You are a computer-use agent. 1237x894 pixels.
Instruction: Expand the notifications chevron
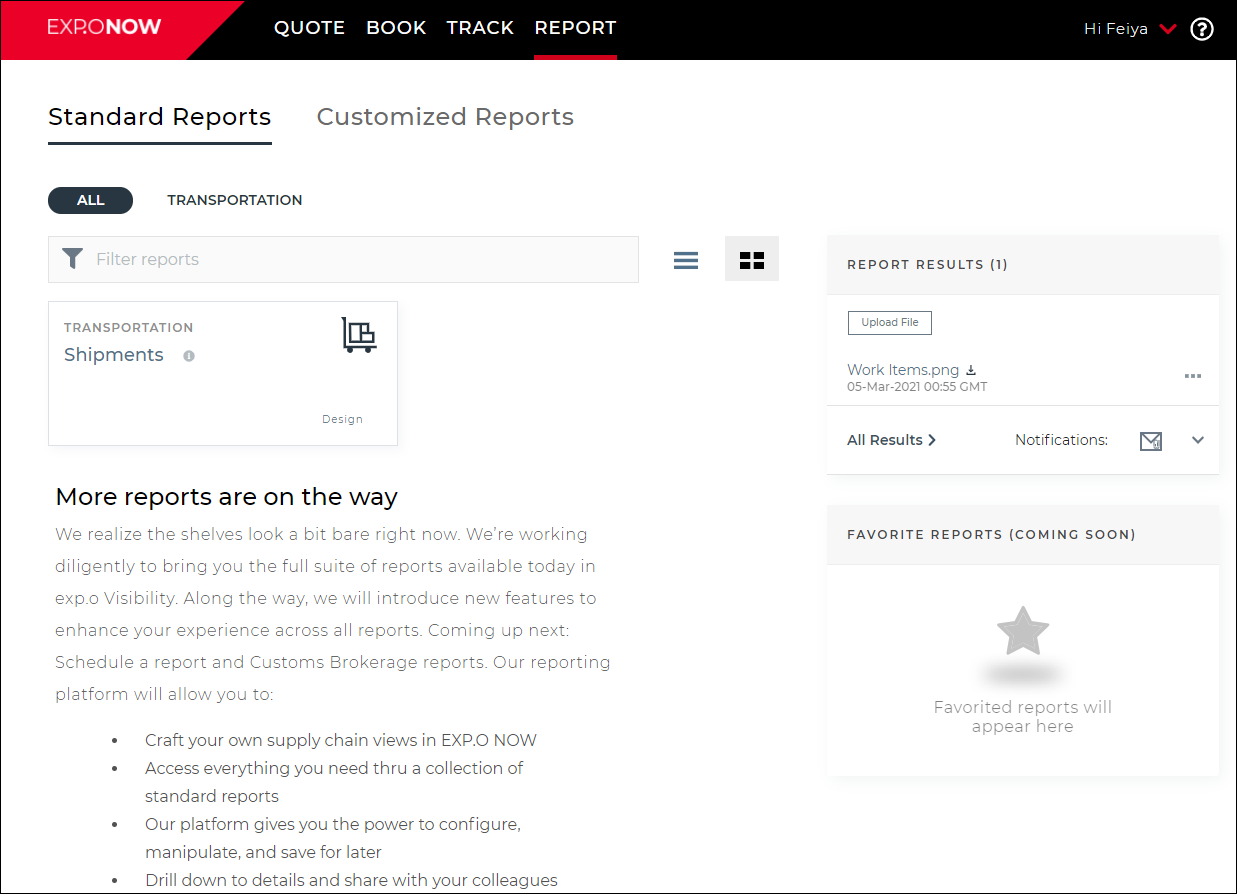(x=1198, y=440)
